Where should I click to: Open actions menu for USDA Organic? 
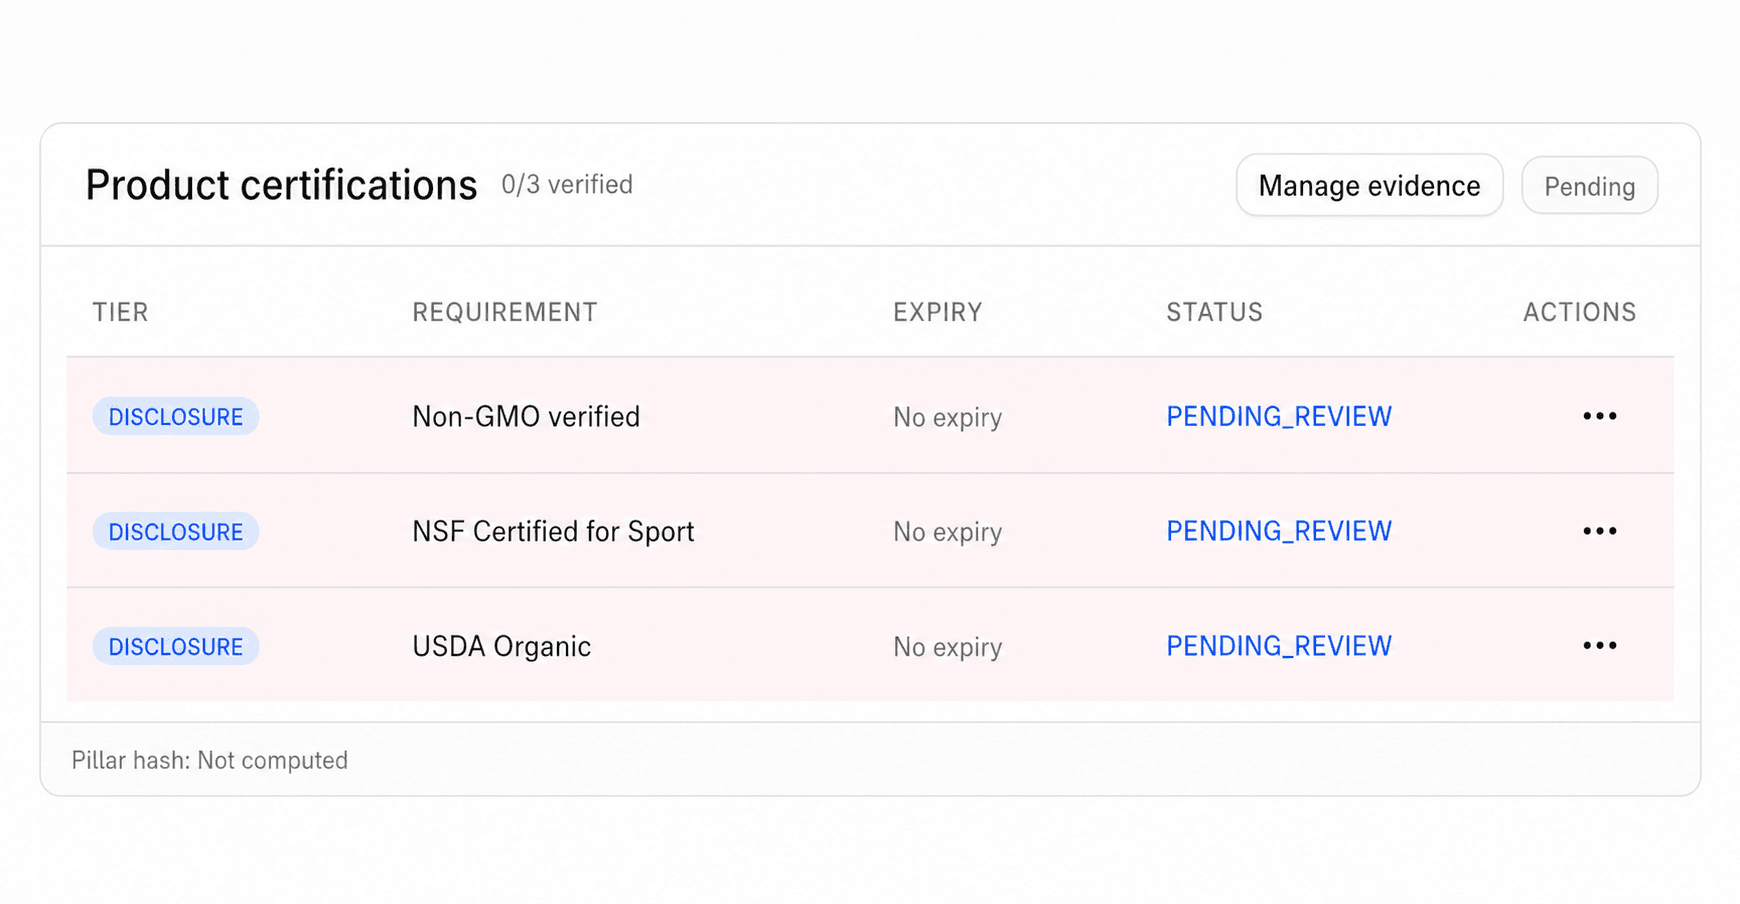tap(1599, 646)
